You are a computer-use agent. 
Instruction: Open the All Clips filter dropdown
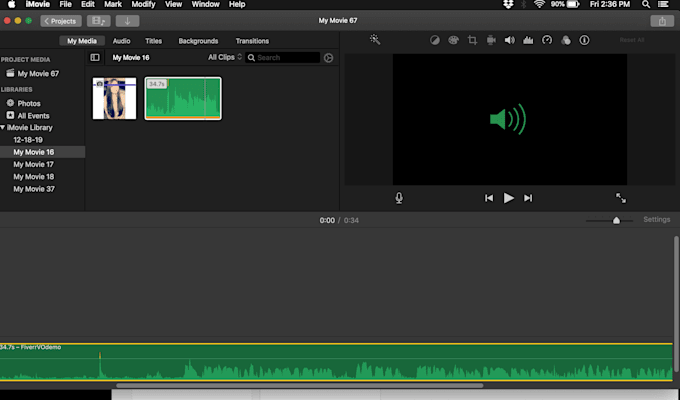(x=225, y=57)
